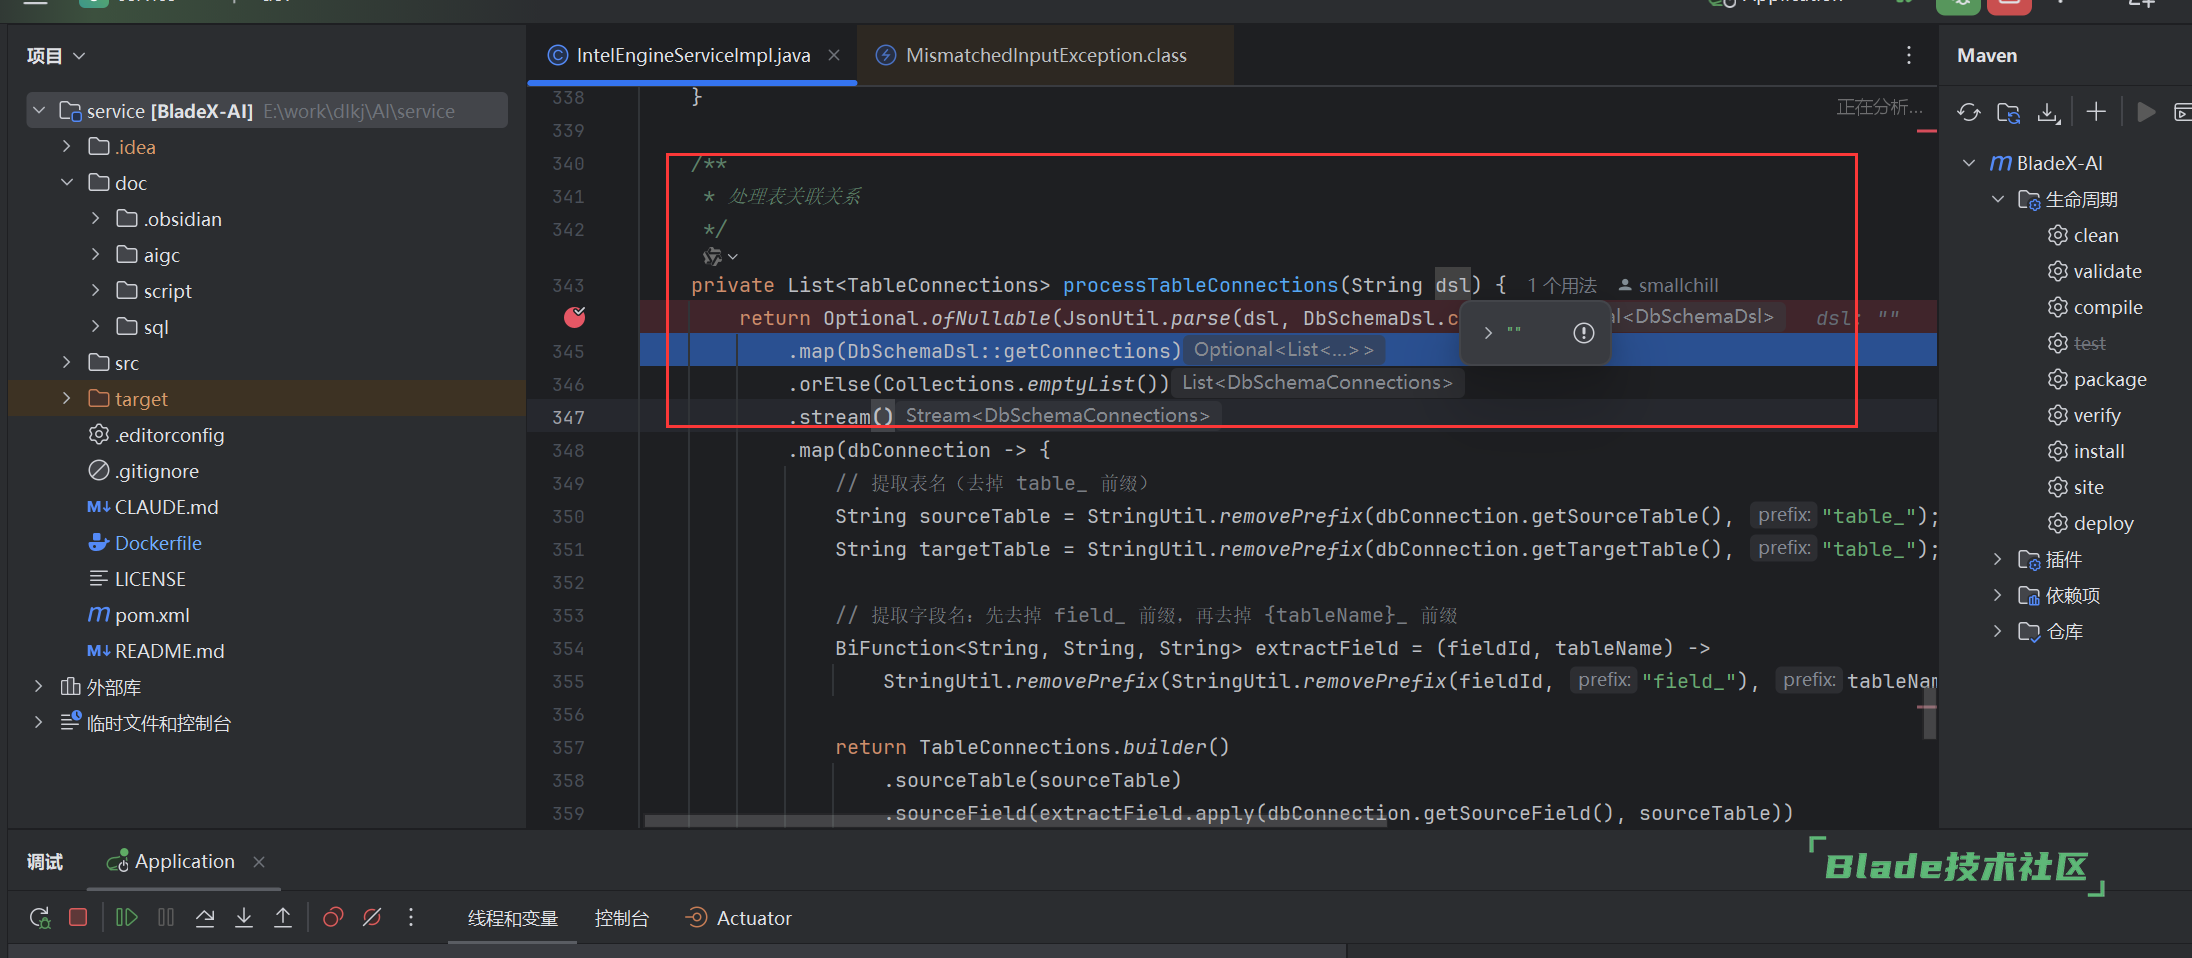Switch to MismatchedInputException.class tab
This screenshot has width=2192, height=958.
point(1045,56)
